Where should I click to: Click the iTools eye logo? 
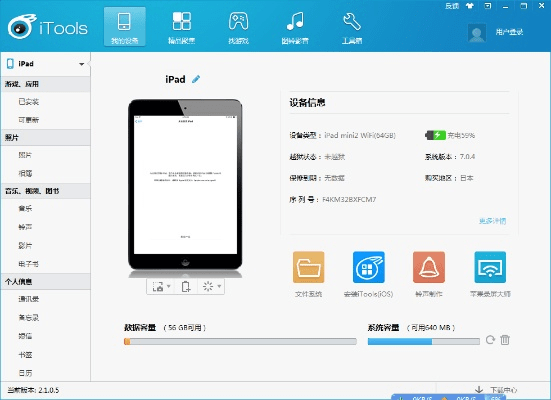coord(22,27)
